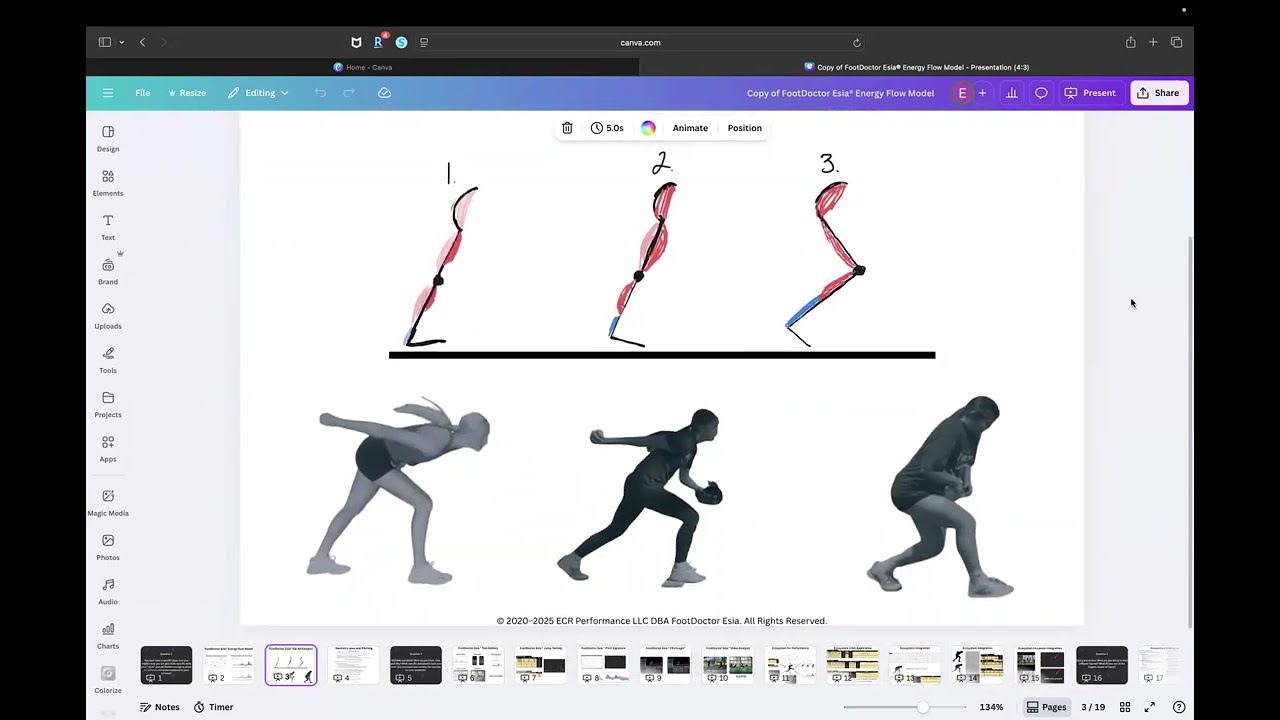Open grid view of pages
Viewport: 1280px width, 720px height.
pos(1125,707)
